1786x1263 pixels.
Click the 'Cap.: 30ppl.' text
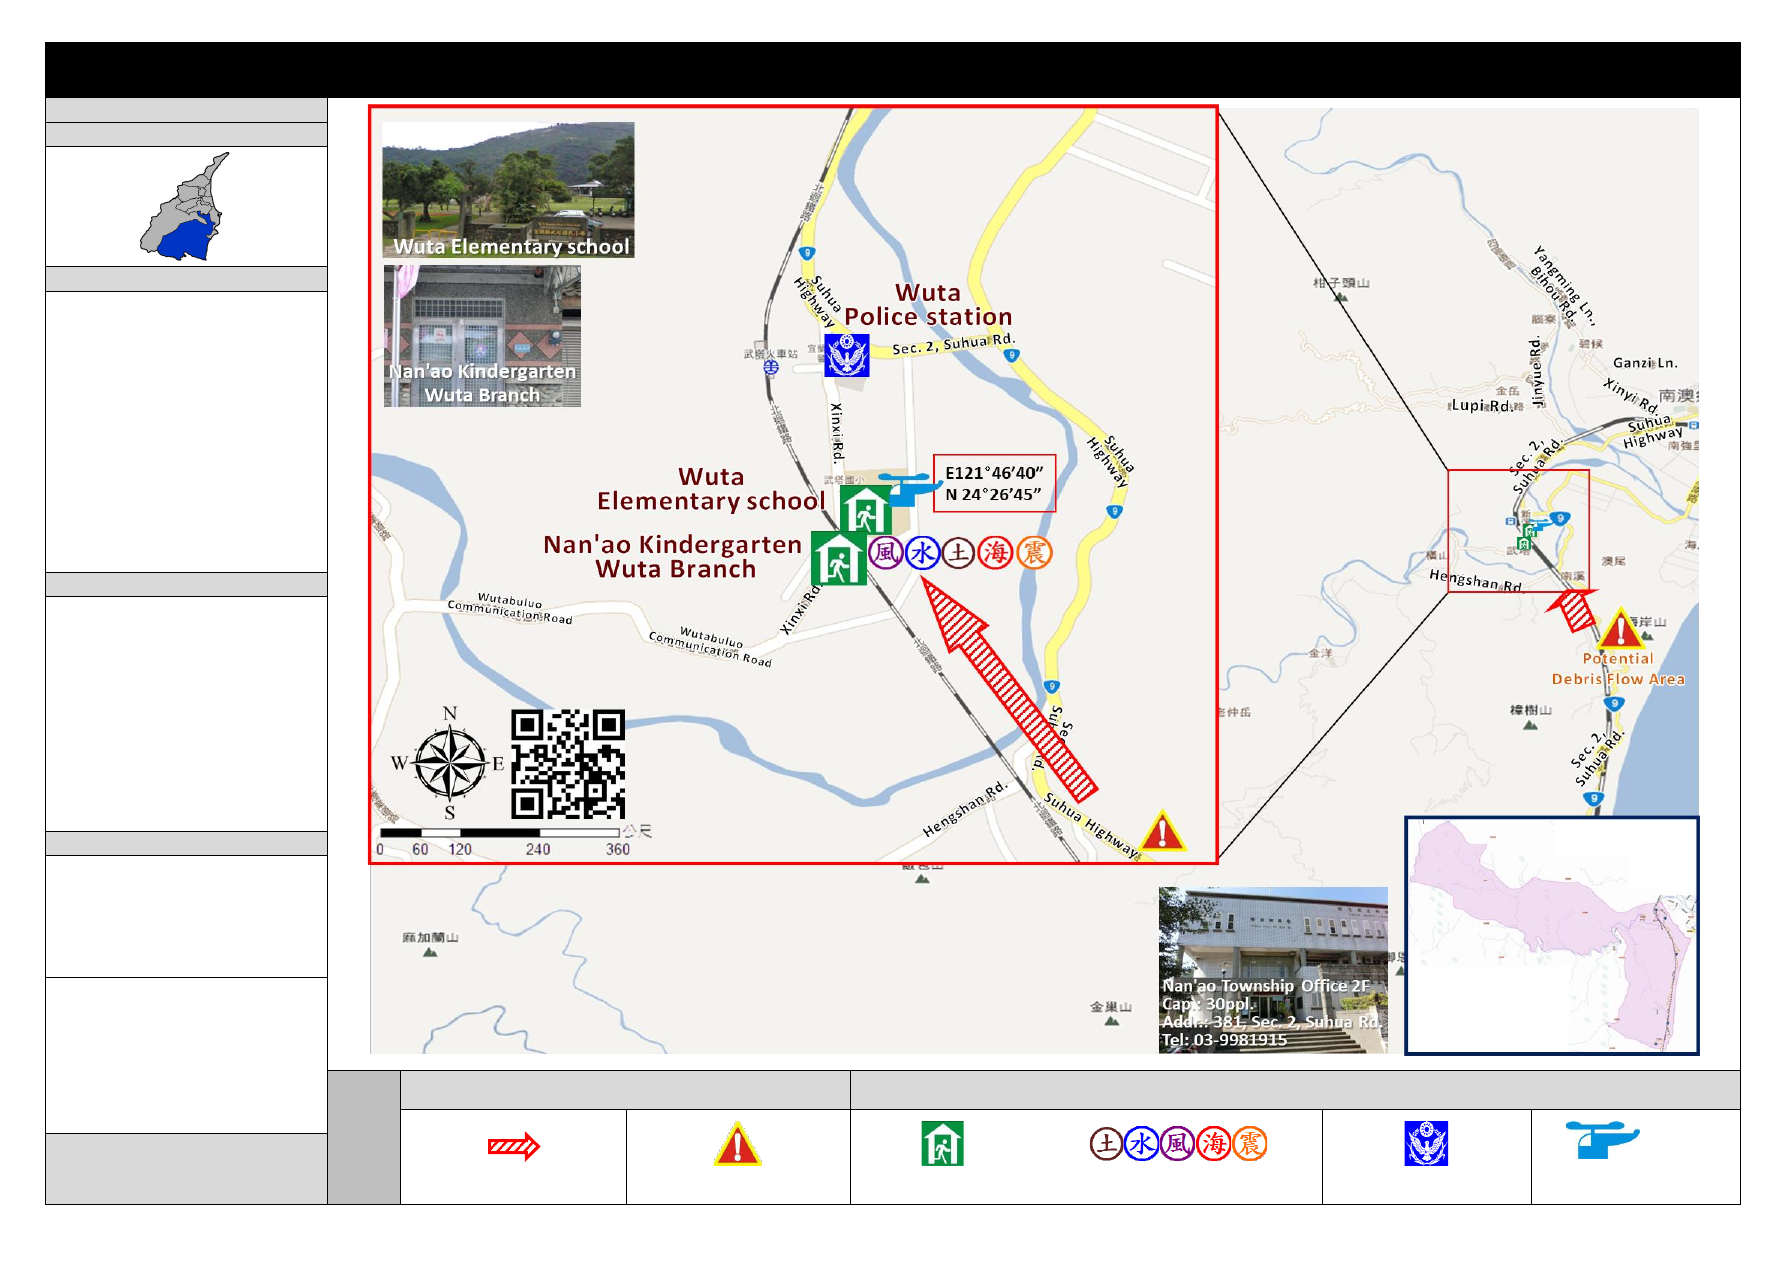[x=1206, y=1004]
